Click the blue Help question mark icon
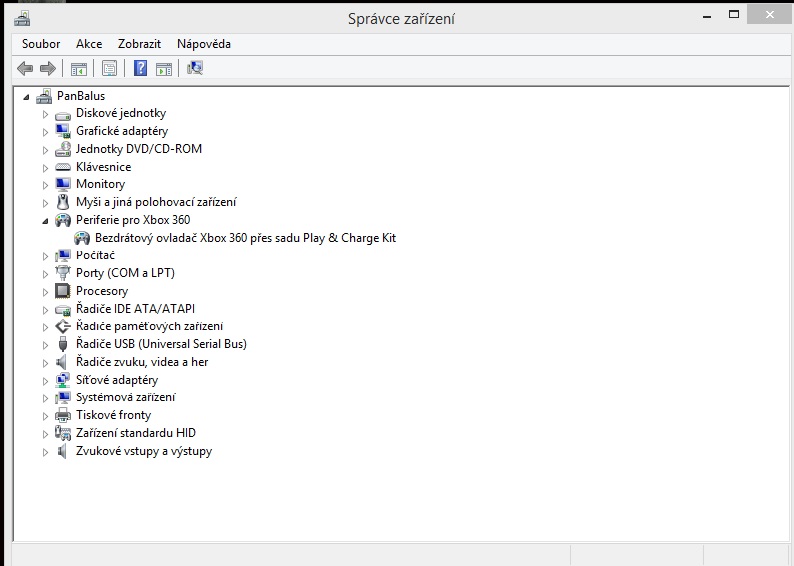794x566 pixels. [141, 68]
